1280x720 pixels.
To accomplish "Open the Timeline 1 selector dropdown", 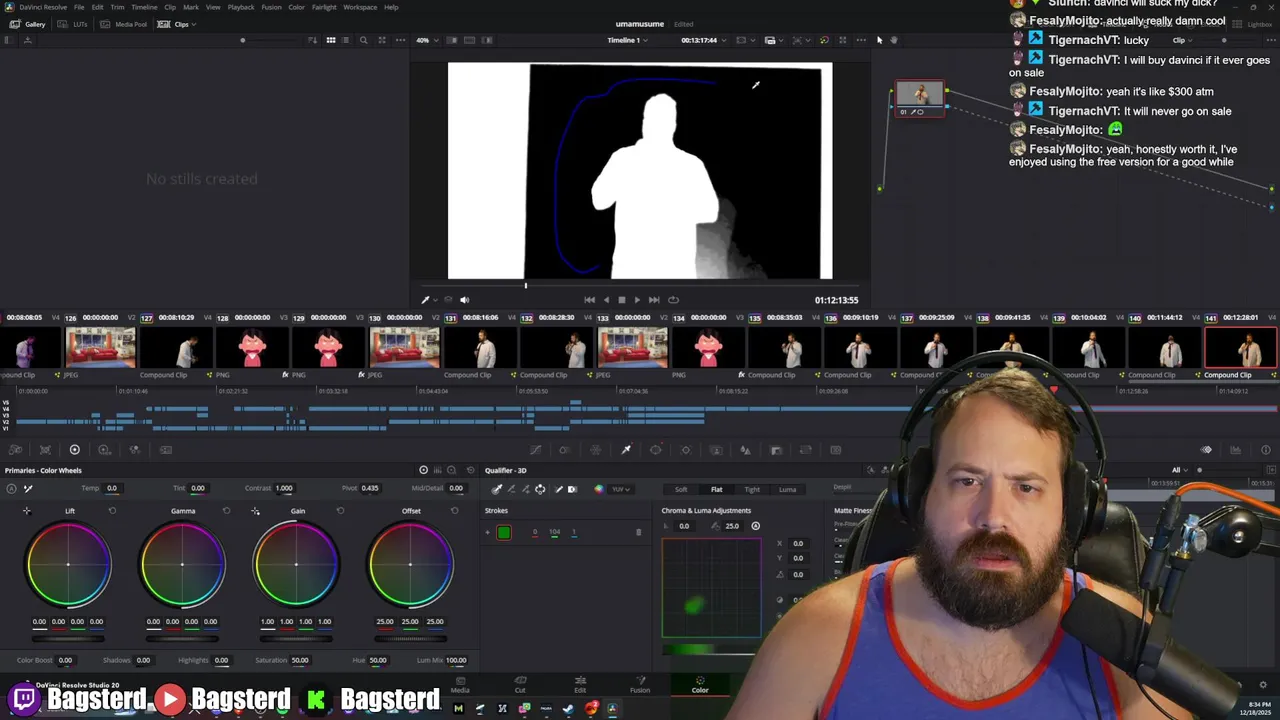I will pos(627,40).
